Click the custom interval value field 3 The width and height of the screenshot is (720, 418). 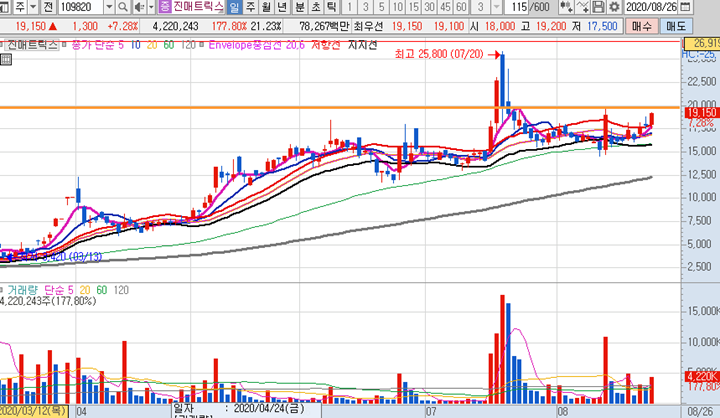[480, 7]
